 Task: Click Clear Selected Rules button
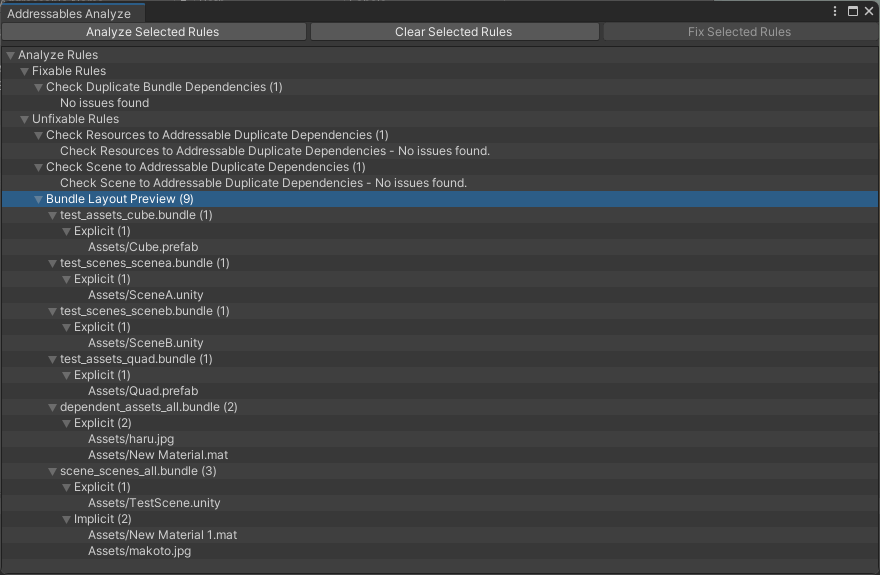(454, 32)
